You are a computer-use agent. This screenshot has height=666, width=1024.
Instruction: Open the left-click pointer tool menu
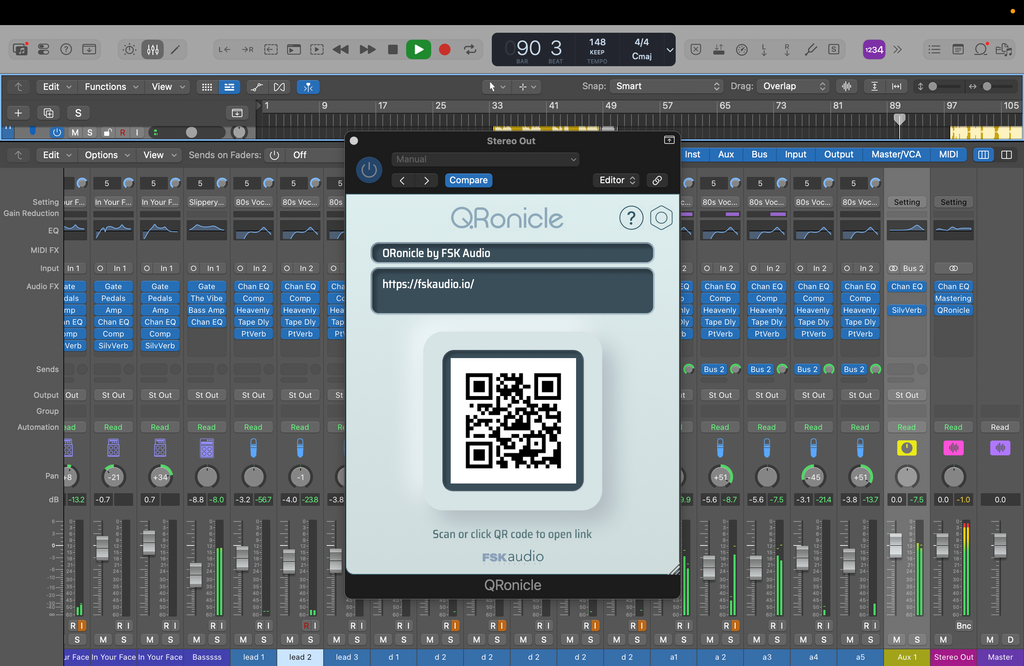tap(498, 87)
